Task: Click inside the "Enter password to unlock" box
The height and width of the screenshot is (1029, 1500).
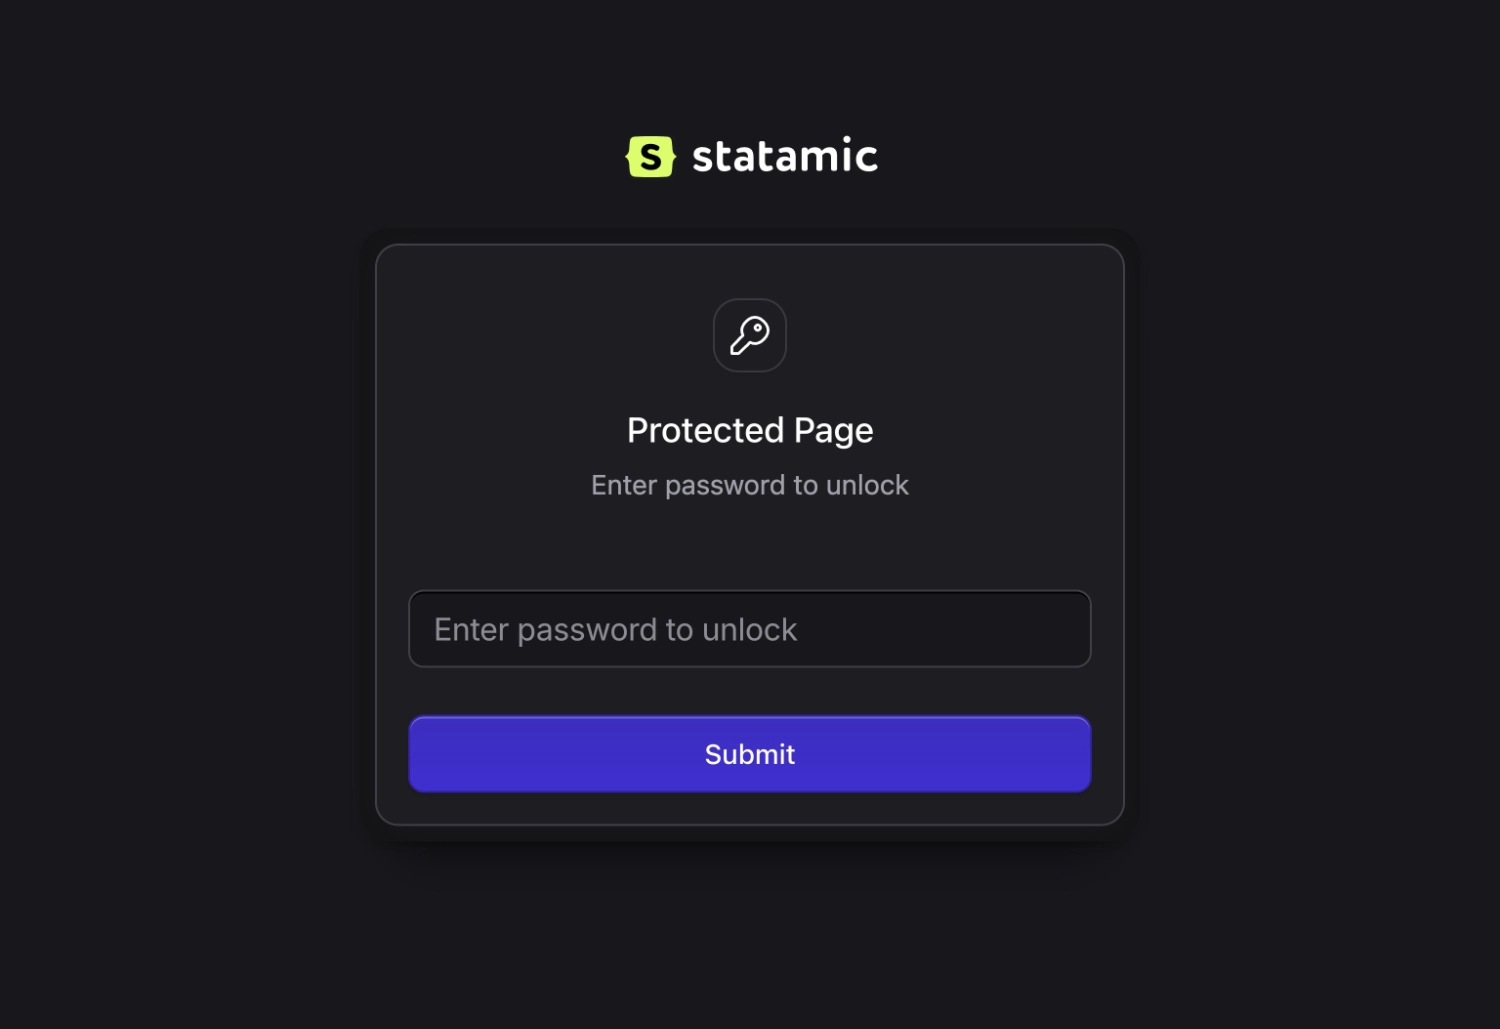Action: (x=749, y=629)
